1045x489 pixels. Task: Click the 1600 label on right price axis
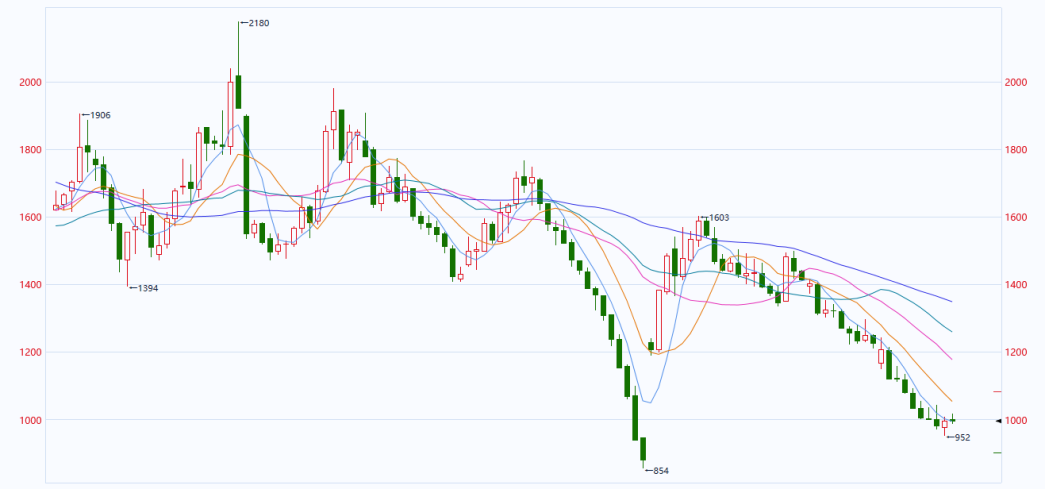tap(1015, 217)
